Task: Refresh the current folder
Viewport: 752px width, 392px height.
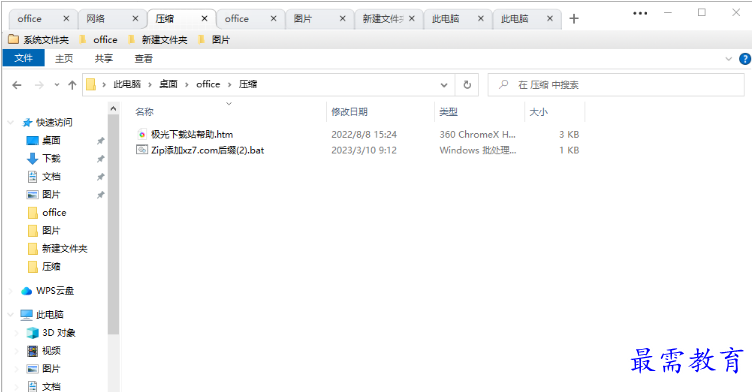Action: coord(467,85)
